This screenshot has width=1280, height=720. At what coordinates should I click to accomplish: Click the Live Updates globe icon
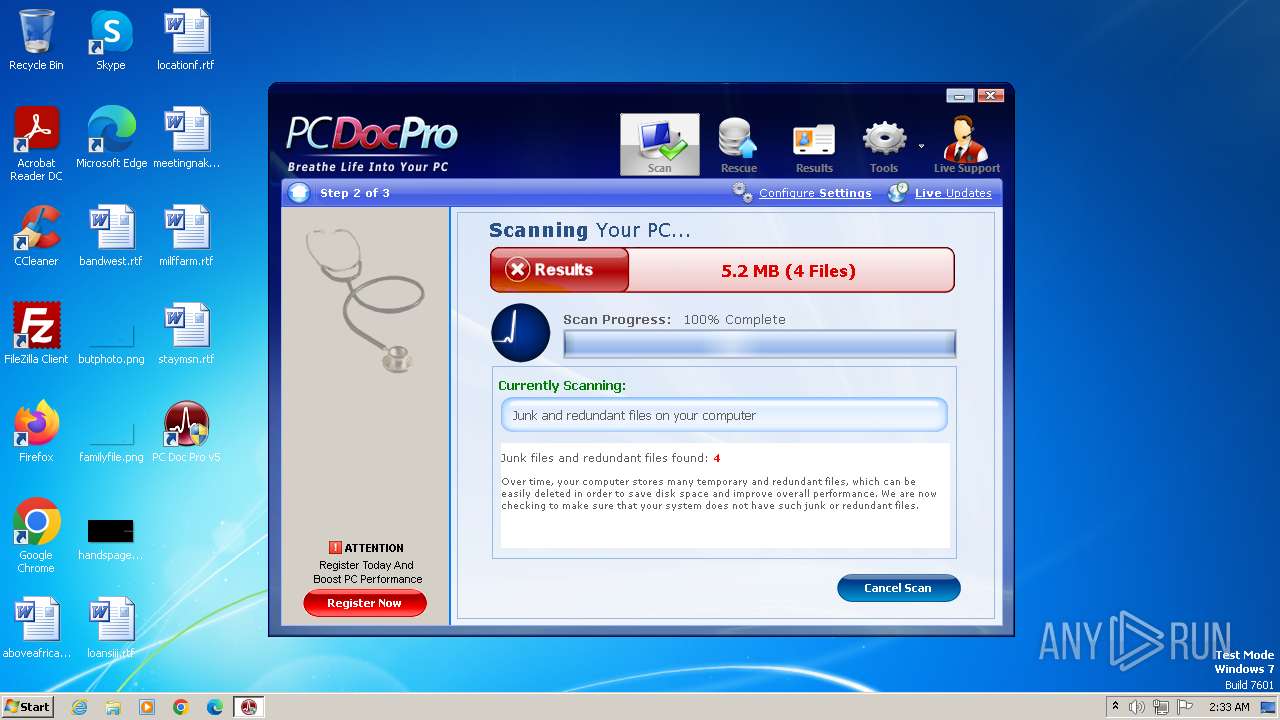point(898,192)
